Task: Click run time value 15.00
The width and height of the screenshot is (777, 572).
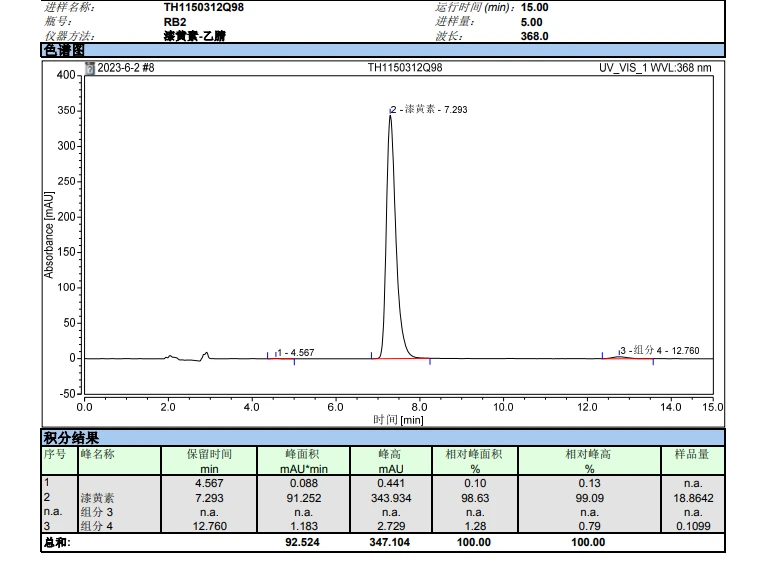Action: [x=535, y=7]
